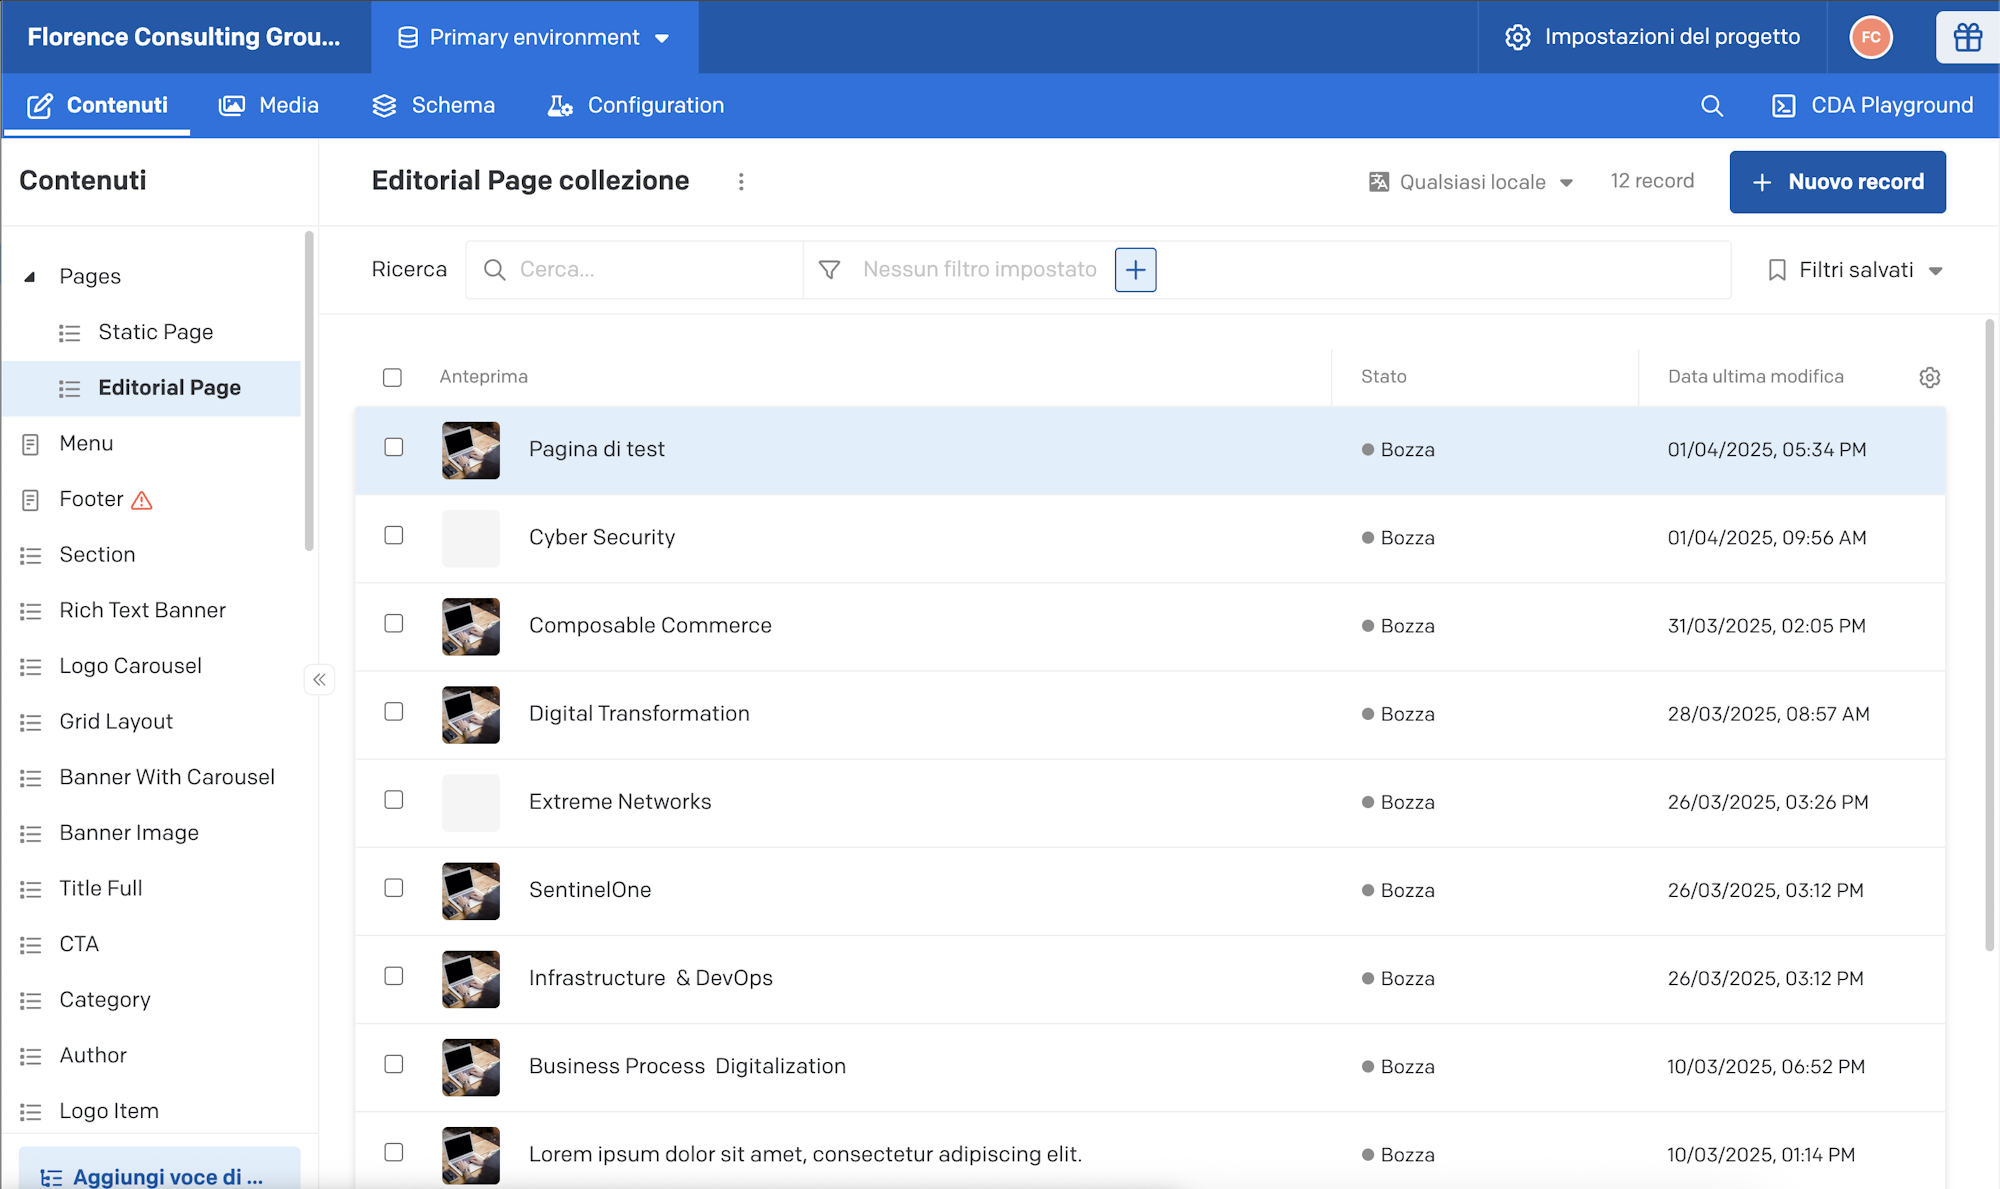Image resolution: width=2000 pixels, height=1189 pixels.
Task: Click the list icon beside Author
Action: (x=31, y=1056)
